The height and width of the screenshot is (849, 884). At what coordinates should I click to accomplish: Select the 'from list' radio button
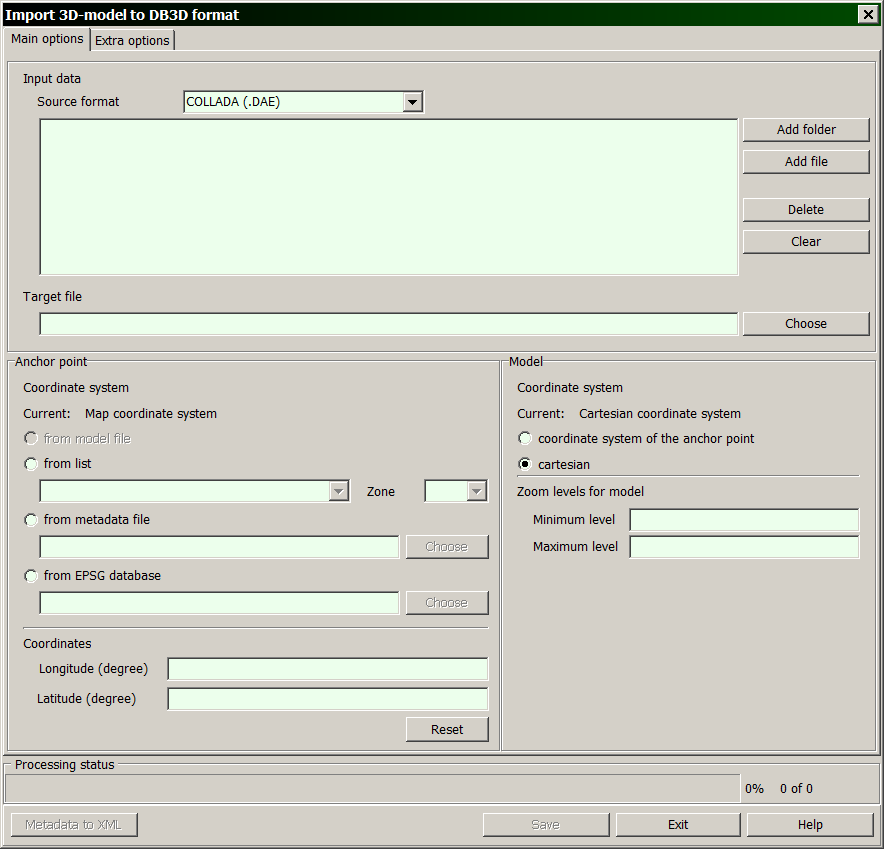pyautogui.click(x=31, y=464)
